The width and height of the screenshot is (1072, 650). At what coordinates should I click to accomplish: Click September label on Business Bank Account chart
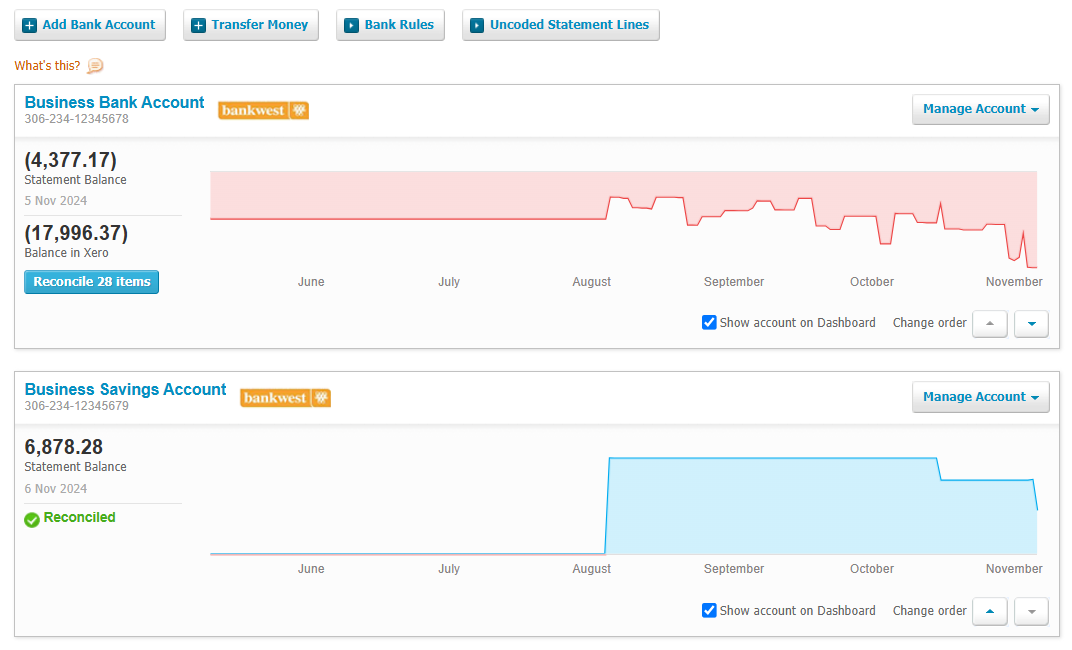tap(734, 282)
